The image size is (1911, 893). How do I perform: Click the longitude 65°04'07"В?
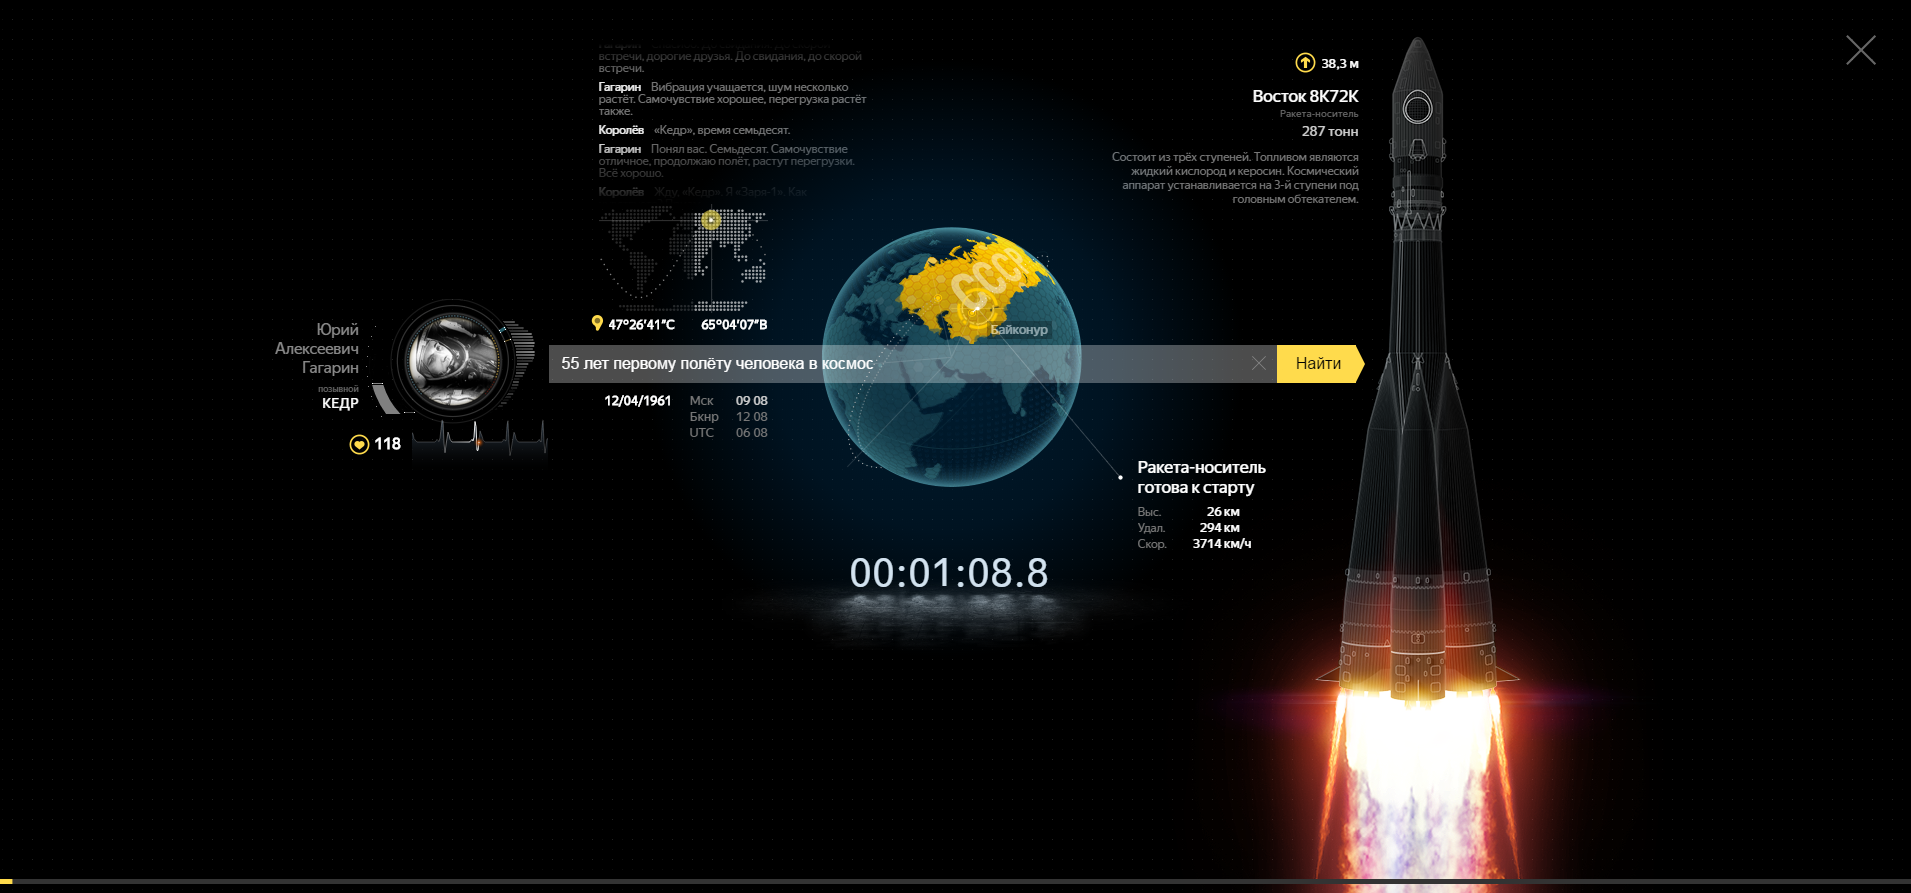pos(734,324)
